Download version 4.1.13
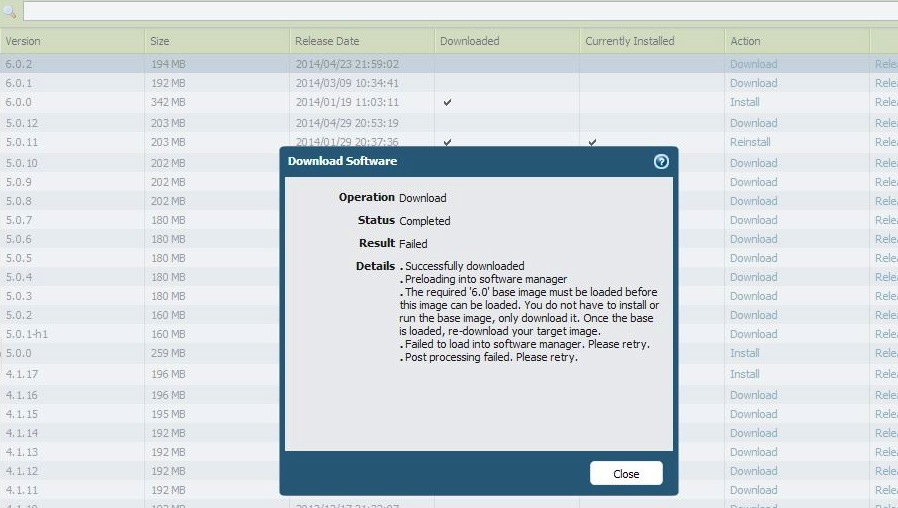This screenshot has height=508, width=898. (x=754, y=452)
